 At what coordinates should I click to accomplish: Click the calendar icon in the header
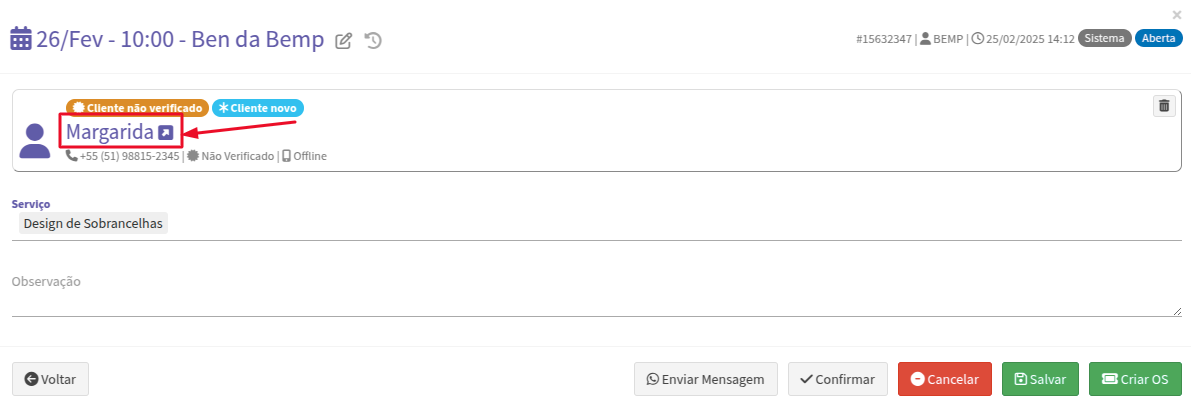coord(21,39)
